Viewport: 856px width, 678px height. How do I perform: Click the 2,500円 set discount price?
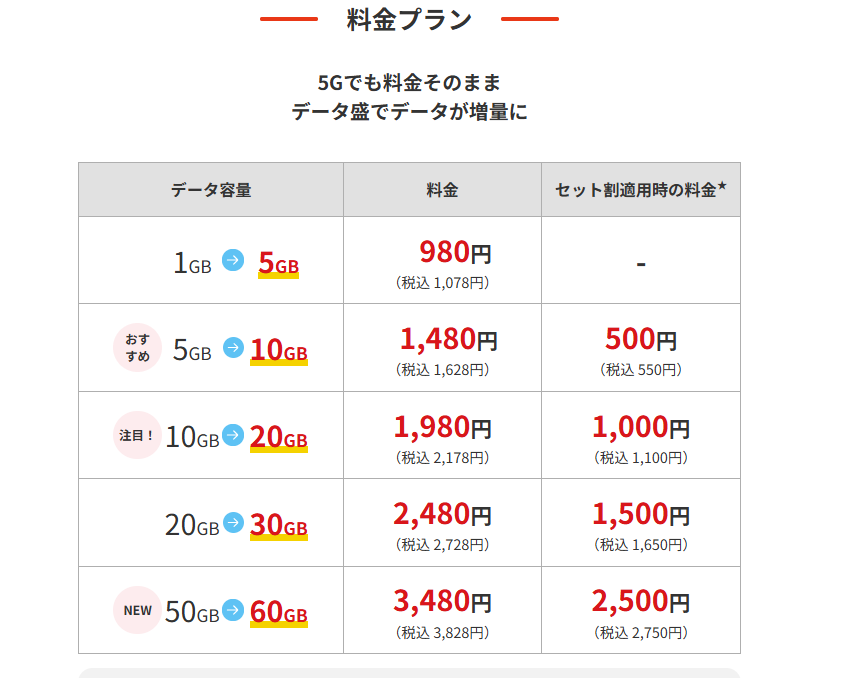640,602
